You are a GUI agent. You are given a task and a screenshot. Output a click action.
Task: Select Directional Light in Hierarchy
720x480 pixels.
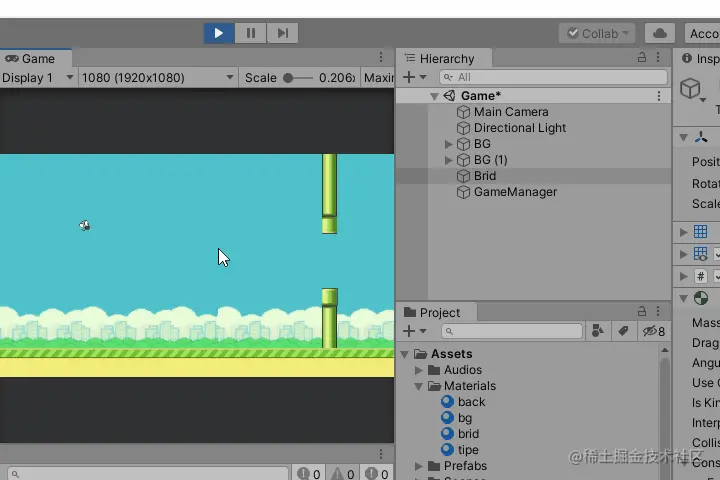point(520,128)
